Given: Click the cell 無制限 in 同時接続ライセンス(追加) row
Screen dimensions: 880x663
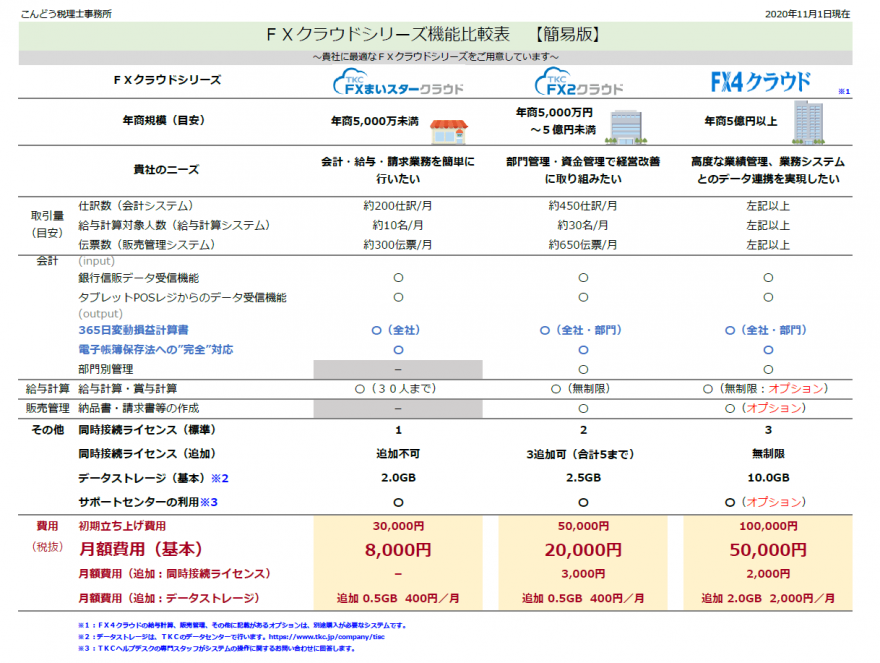Looking at the screenshot, I should [768, 454].
